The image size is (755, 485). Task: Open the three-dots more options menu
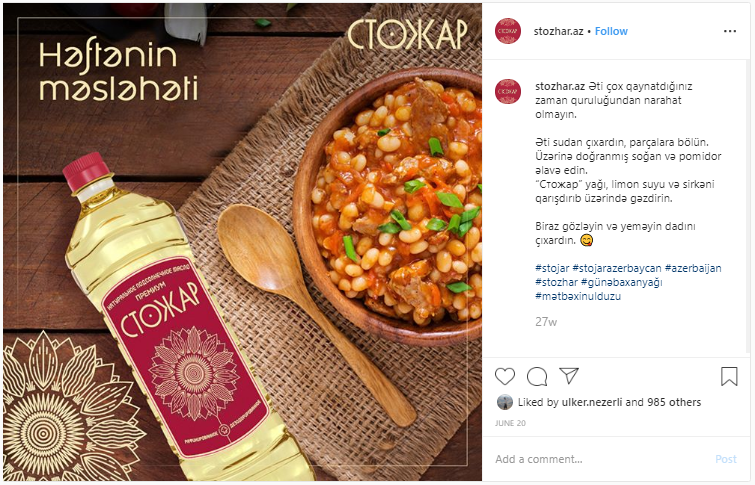(x=730, y=31)
